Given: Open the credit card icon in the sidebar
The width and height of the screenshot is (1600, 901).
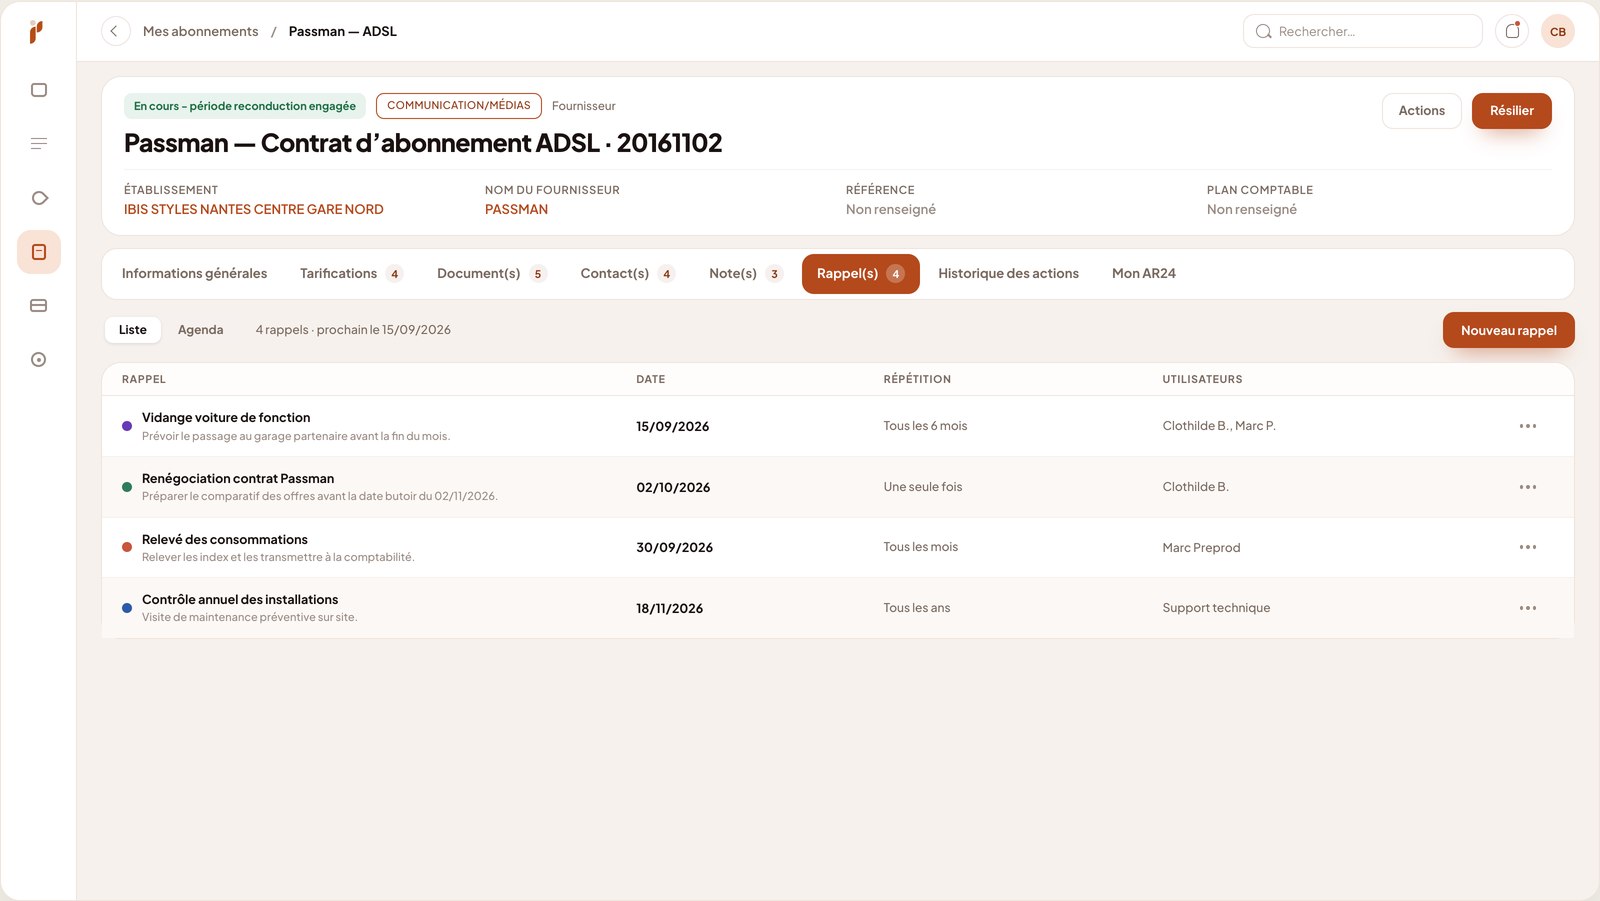Looking at the screenshot, I should pos(39,306).
